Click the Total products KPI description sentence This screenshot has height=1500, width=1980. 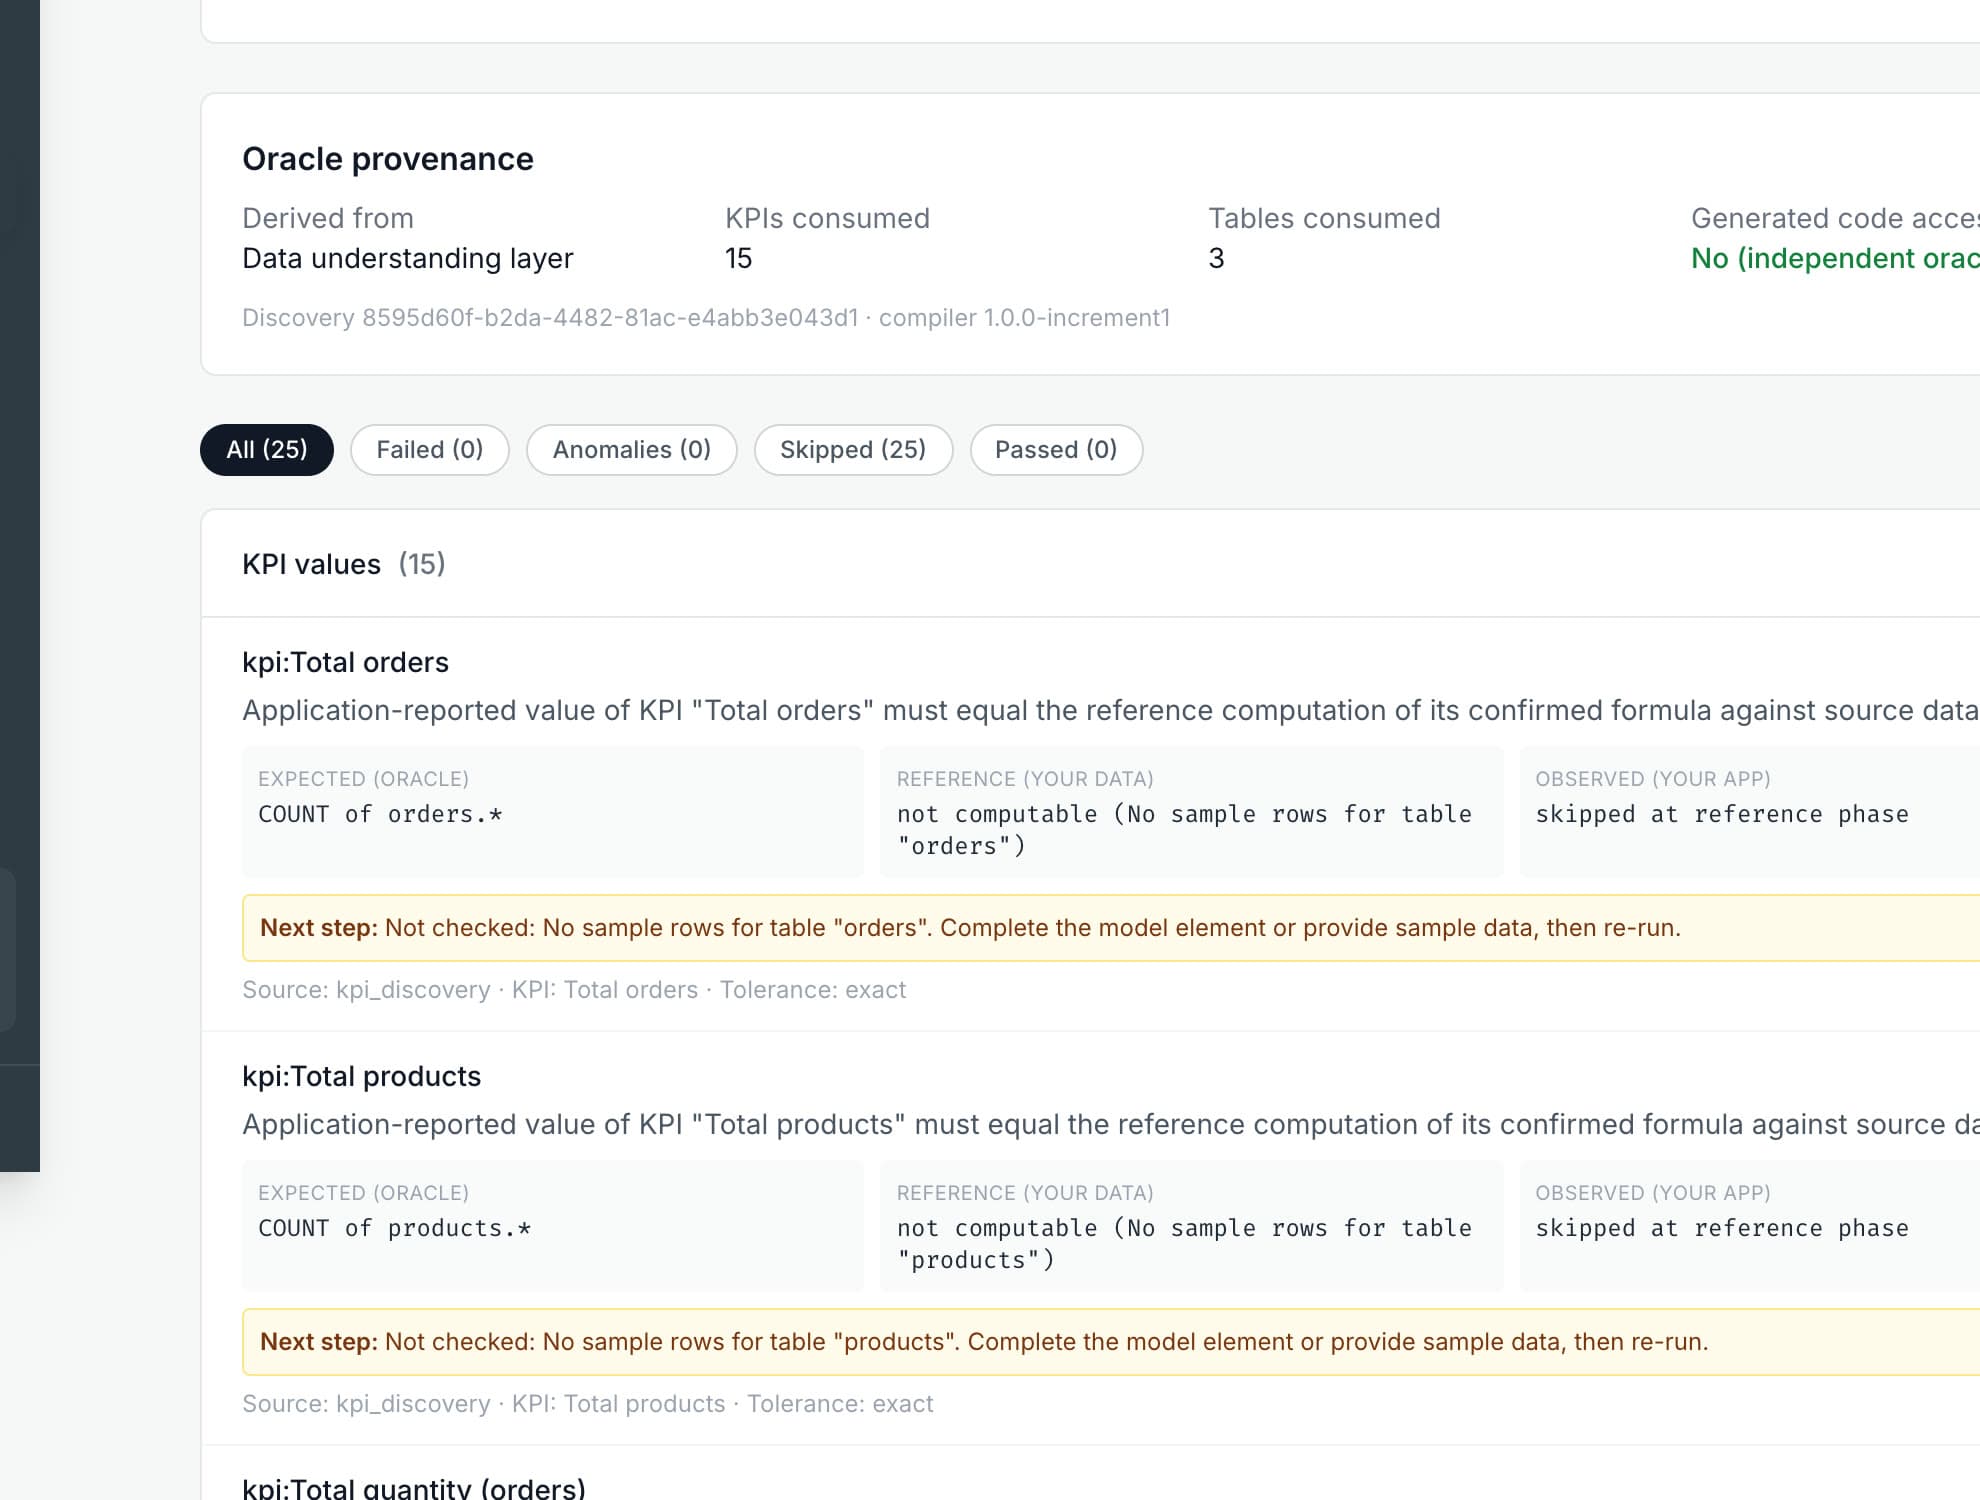[1111, 1124]
